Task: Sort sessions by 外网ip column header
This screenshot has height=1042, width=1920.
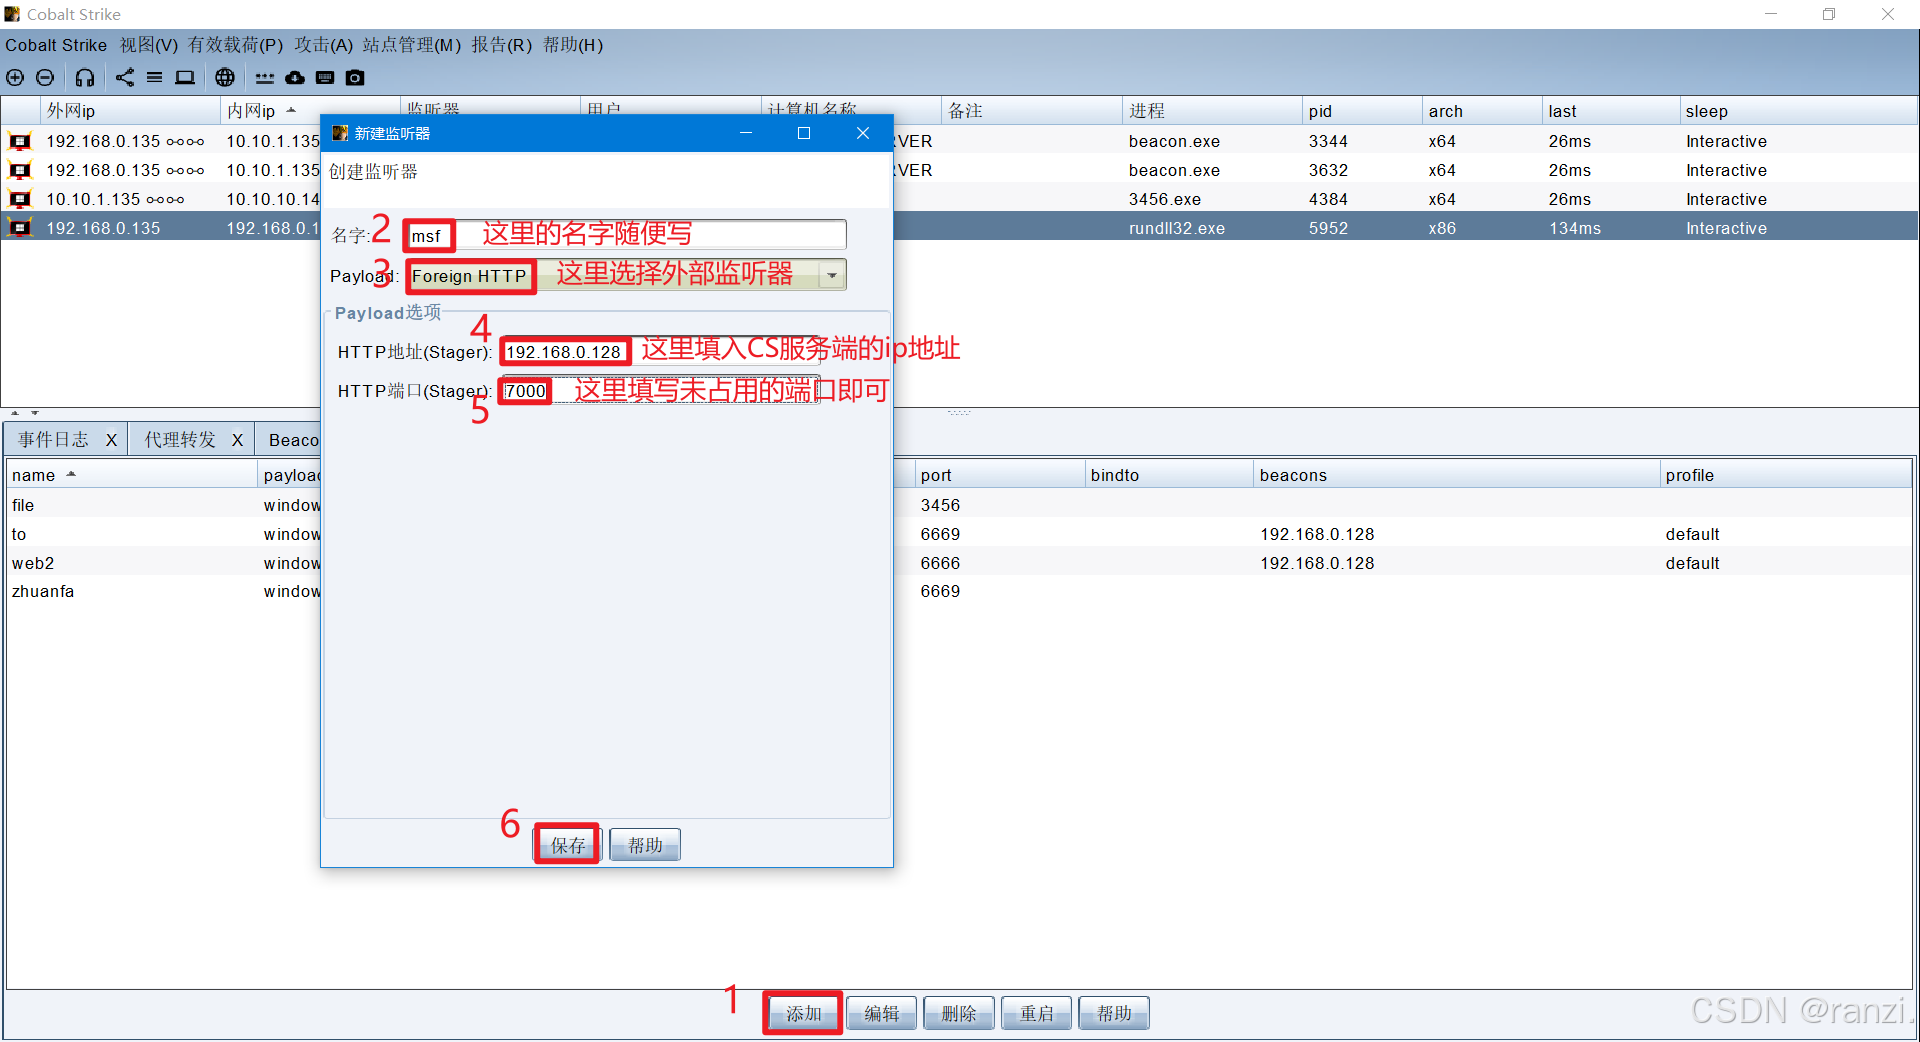Action: (x=130, y=110)
